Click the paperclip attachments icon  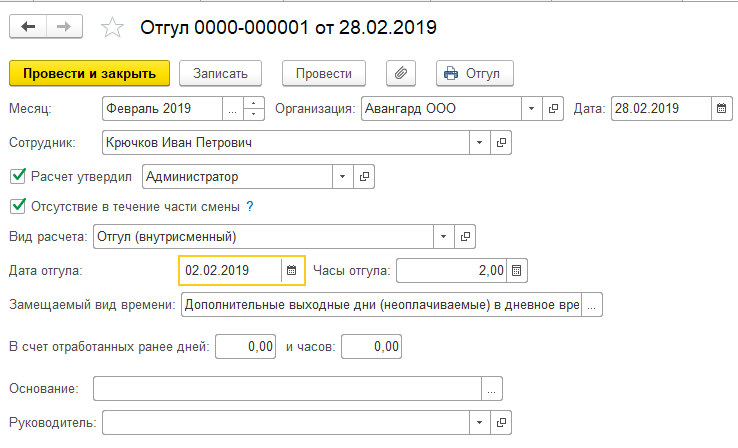399,73
